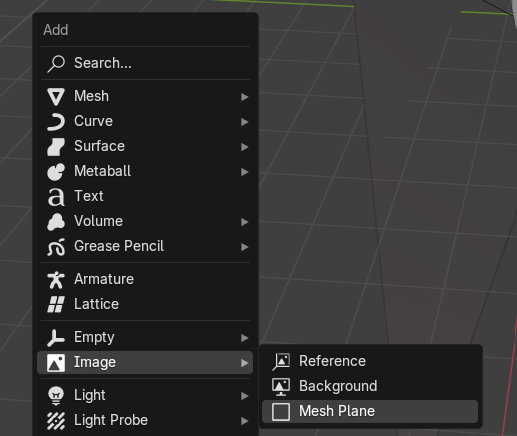The image size is (517, 436).
Task: Open the Light Probe menu entry
Action: tap(145, 420)
